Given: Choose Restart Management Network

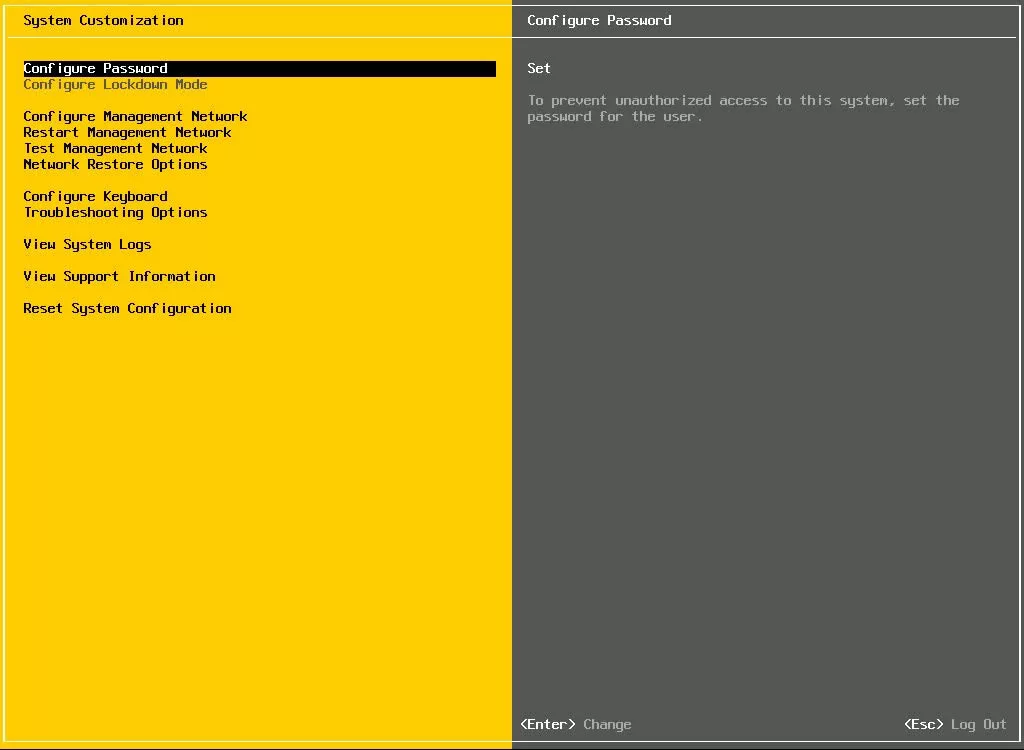Looking at the screenshot, I should [x=127, y=133].
